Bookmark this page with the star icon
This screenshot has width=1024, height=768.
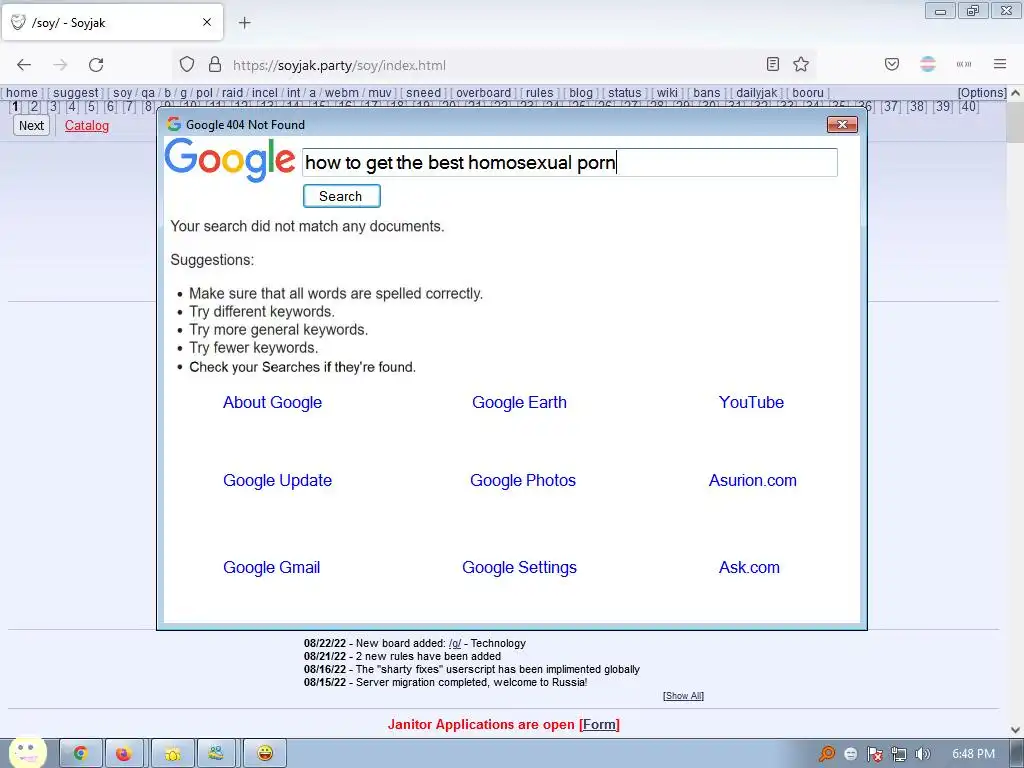[x=801, y=64]
